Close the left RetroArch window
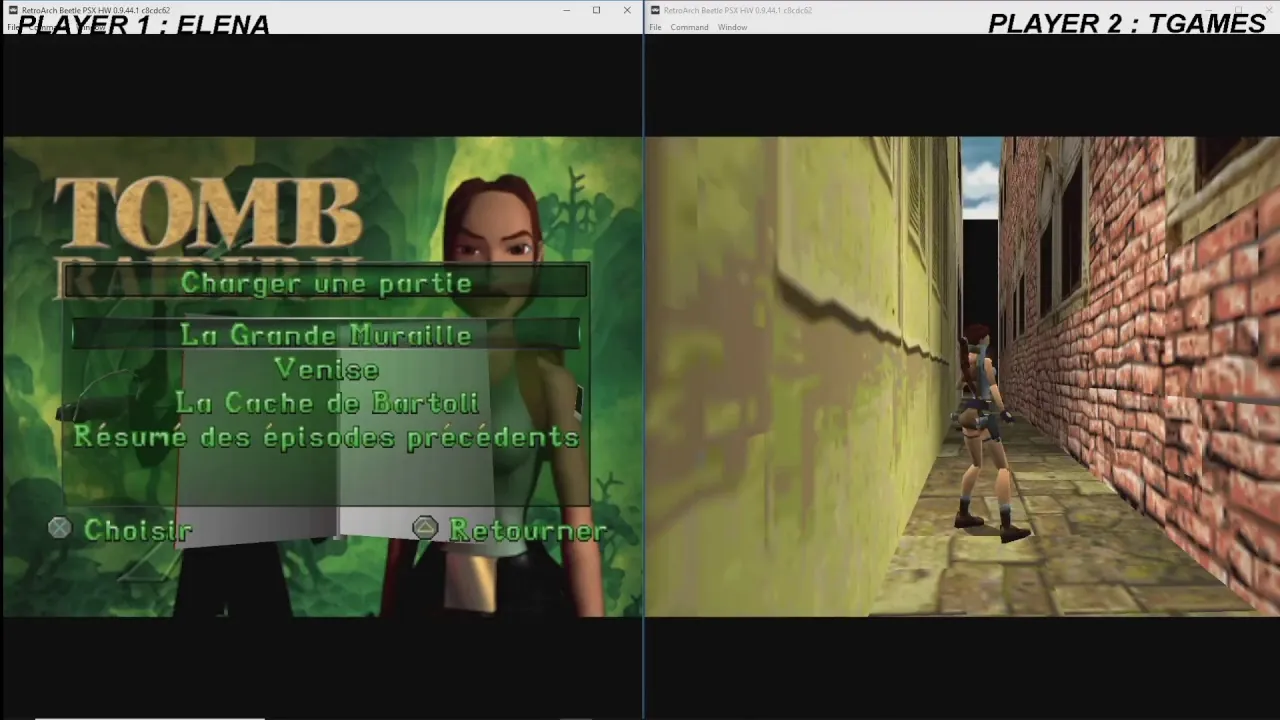Screen dimensions: 1280x720 [x=627, y=10]
